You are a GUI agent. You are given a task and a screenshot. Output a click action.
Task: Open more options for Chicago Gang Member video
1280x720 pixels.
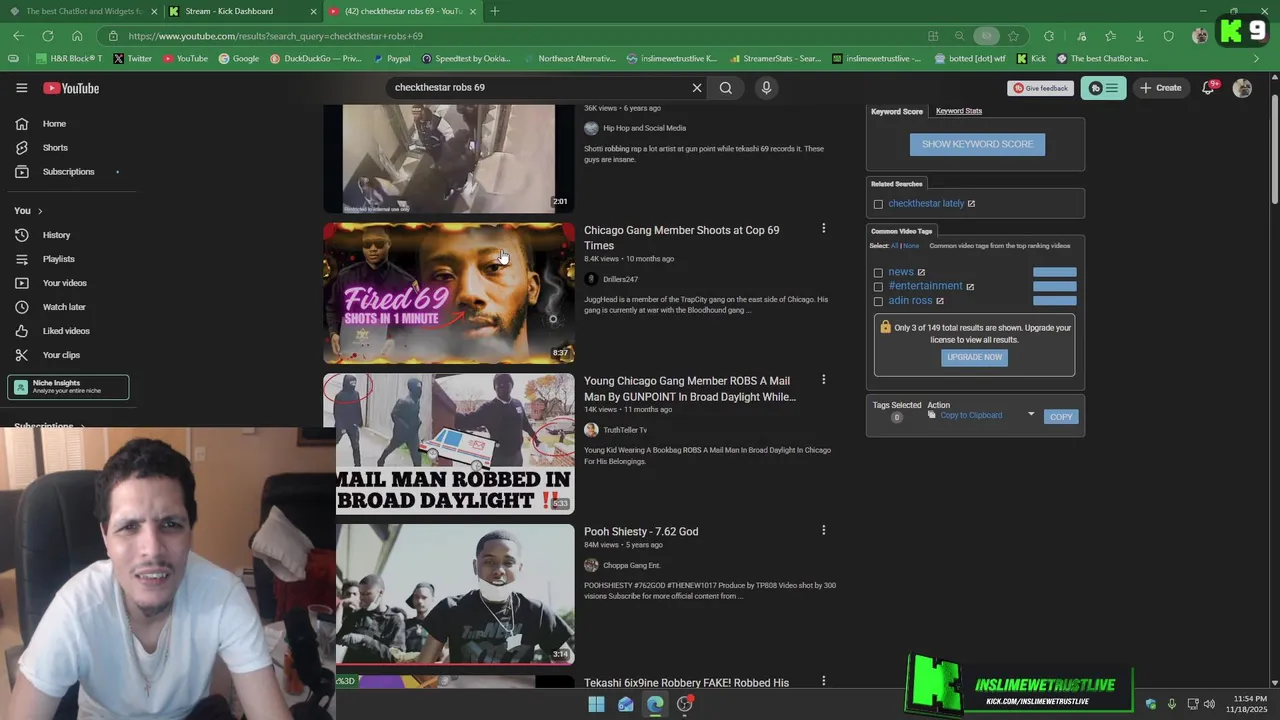point(823,228)
